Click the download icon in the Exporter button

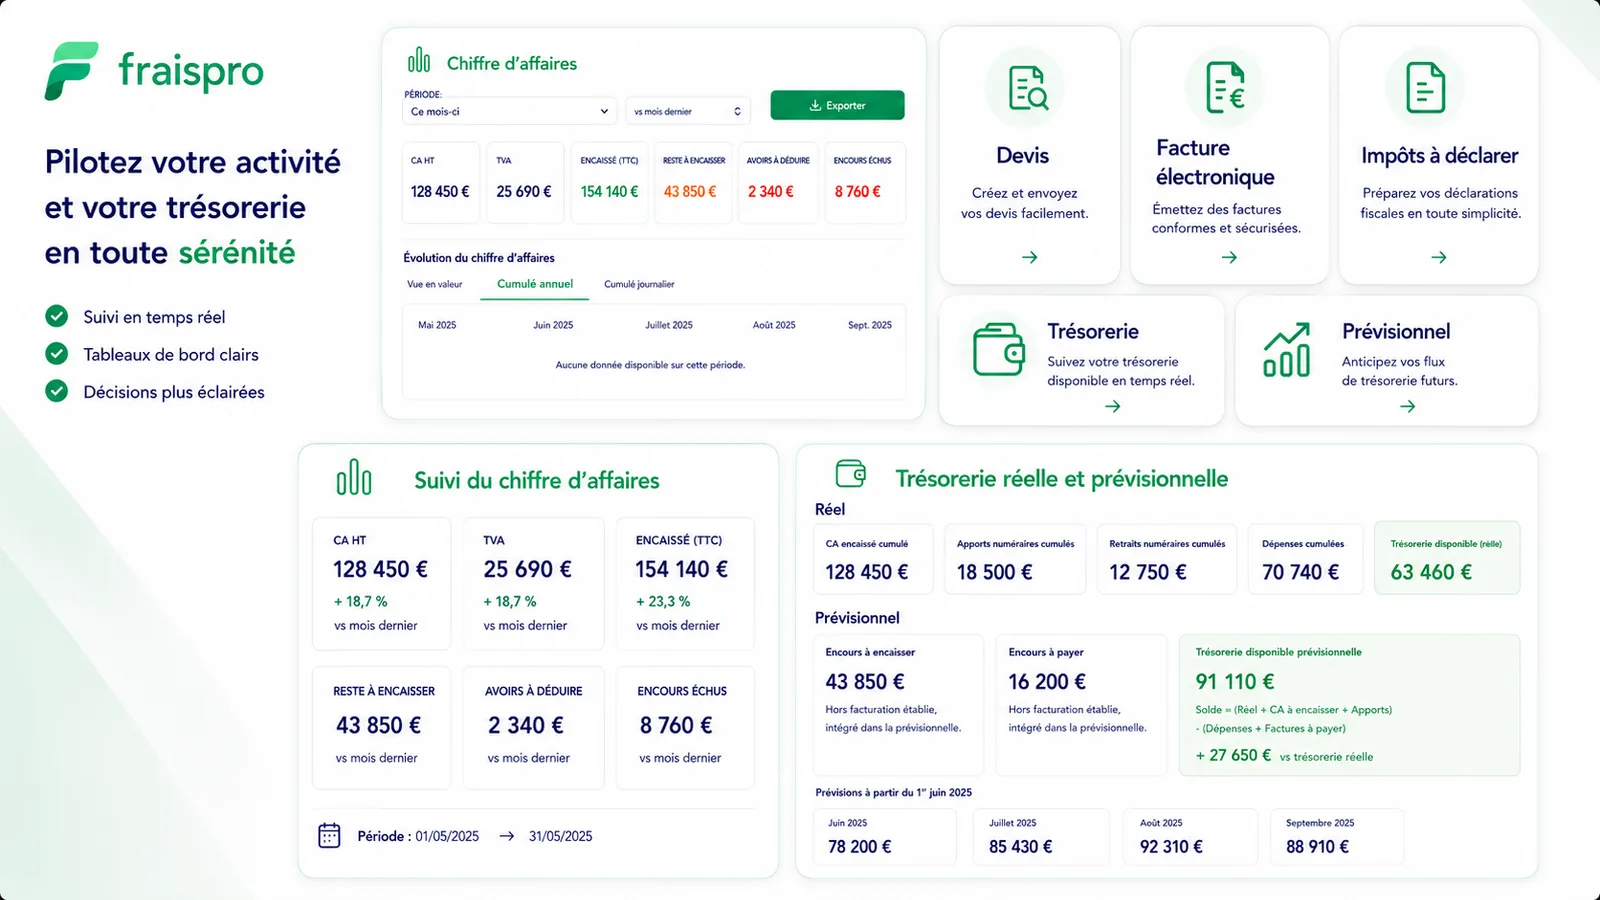click(815, 105)
